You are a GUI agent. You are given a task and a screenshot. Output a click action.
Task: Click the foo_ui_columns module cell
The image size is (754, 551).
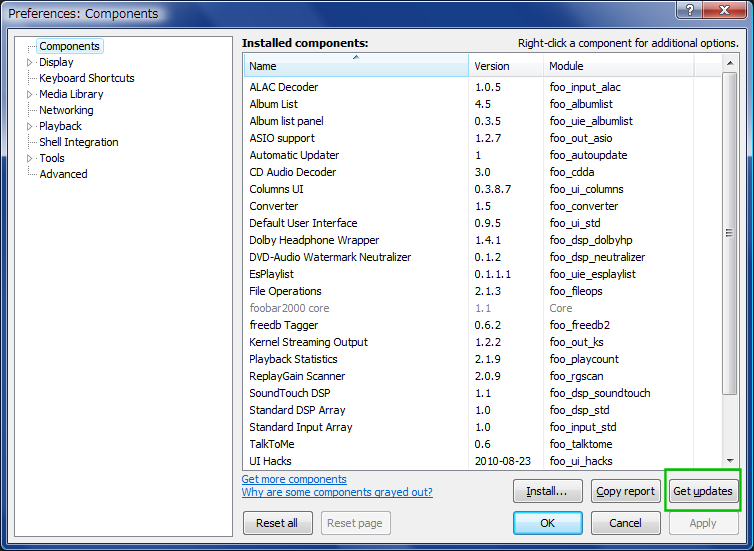(x=587, y=189)
